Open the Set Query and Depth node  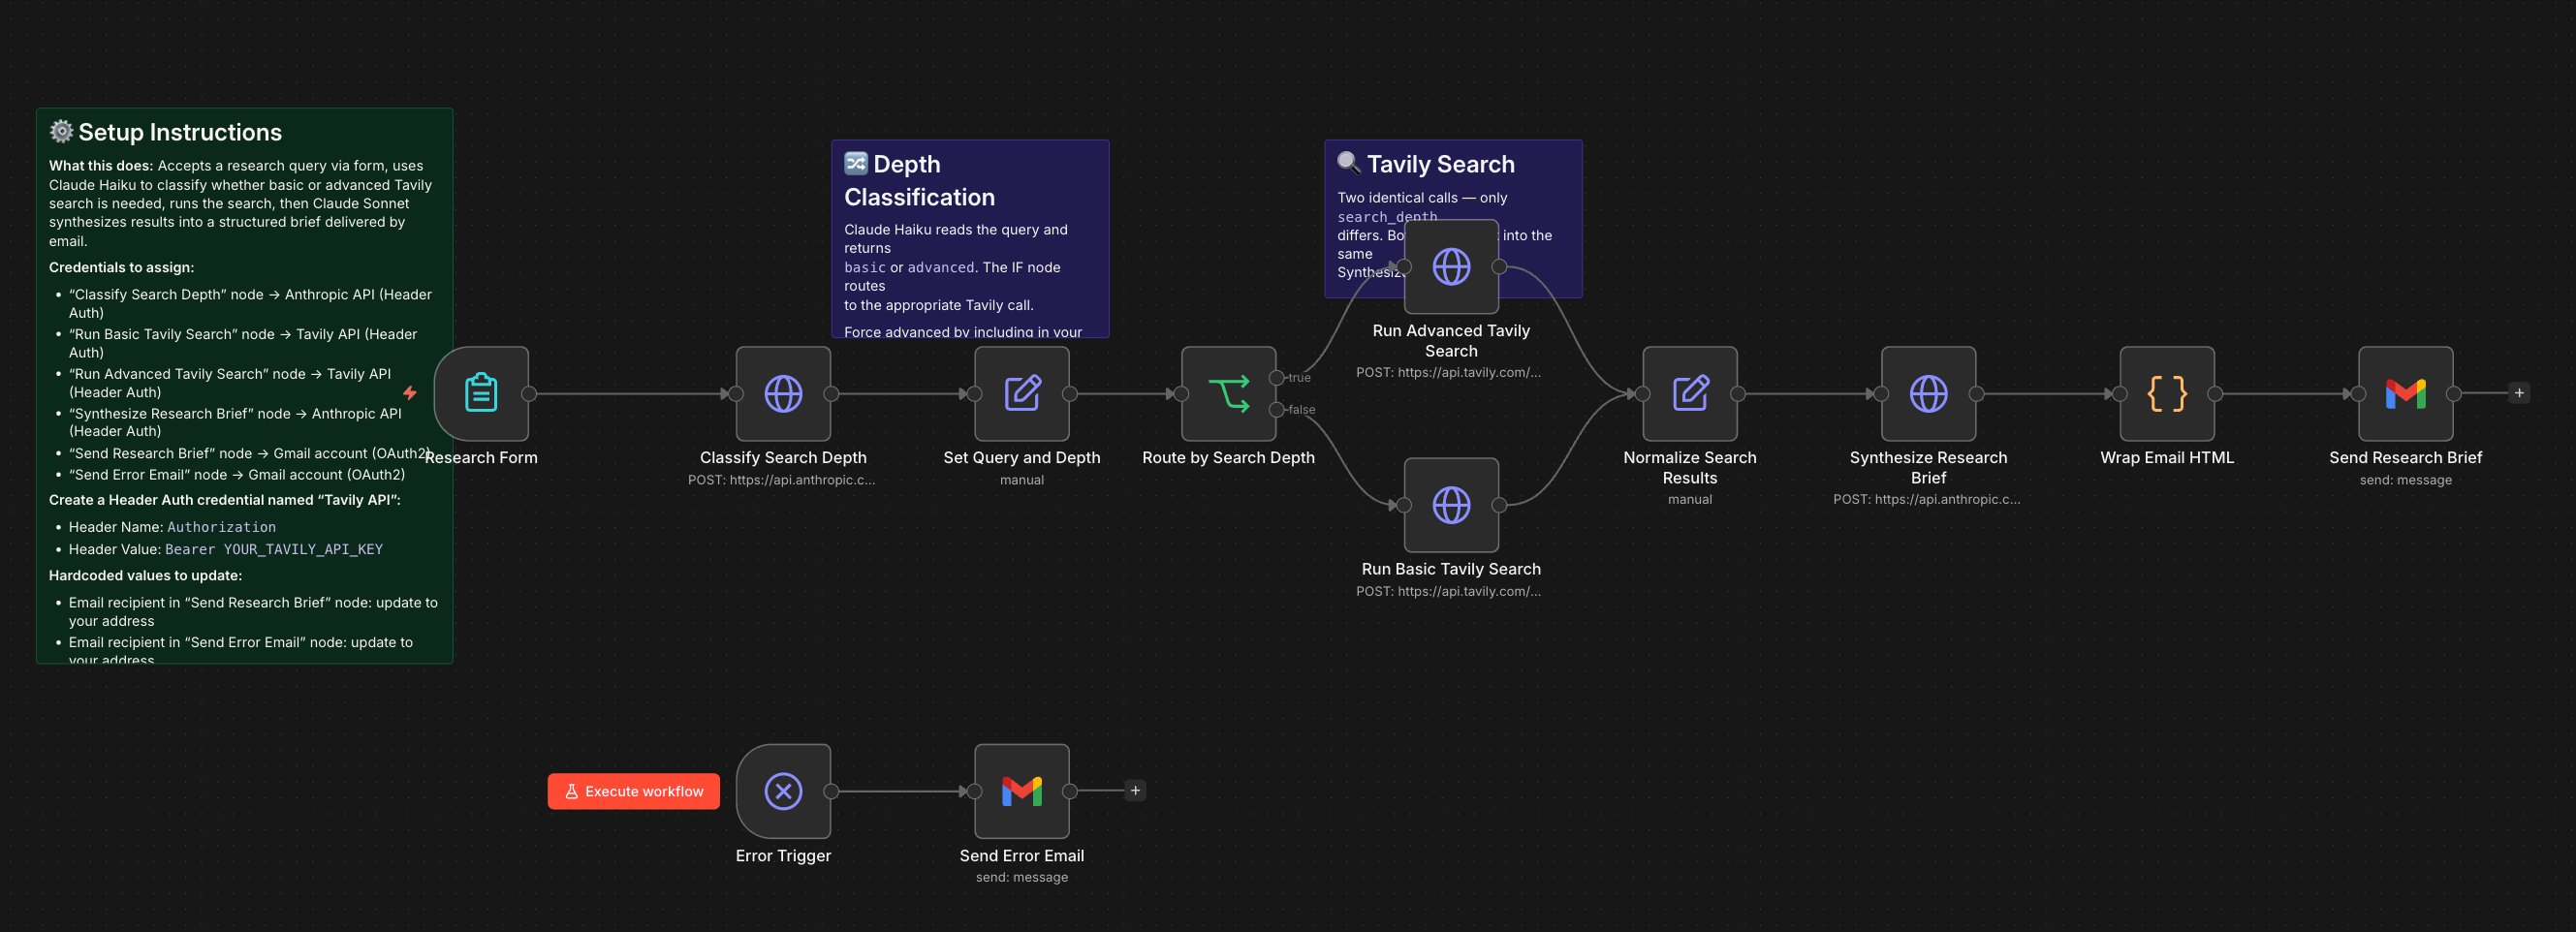[1022, 393]
